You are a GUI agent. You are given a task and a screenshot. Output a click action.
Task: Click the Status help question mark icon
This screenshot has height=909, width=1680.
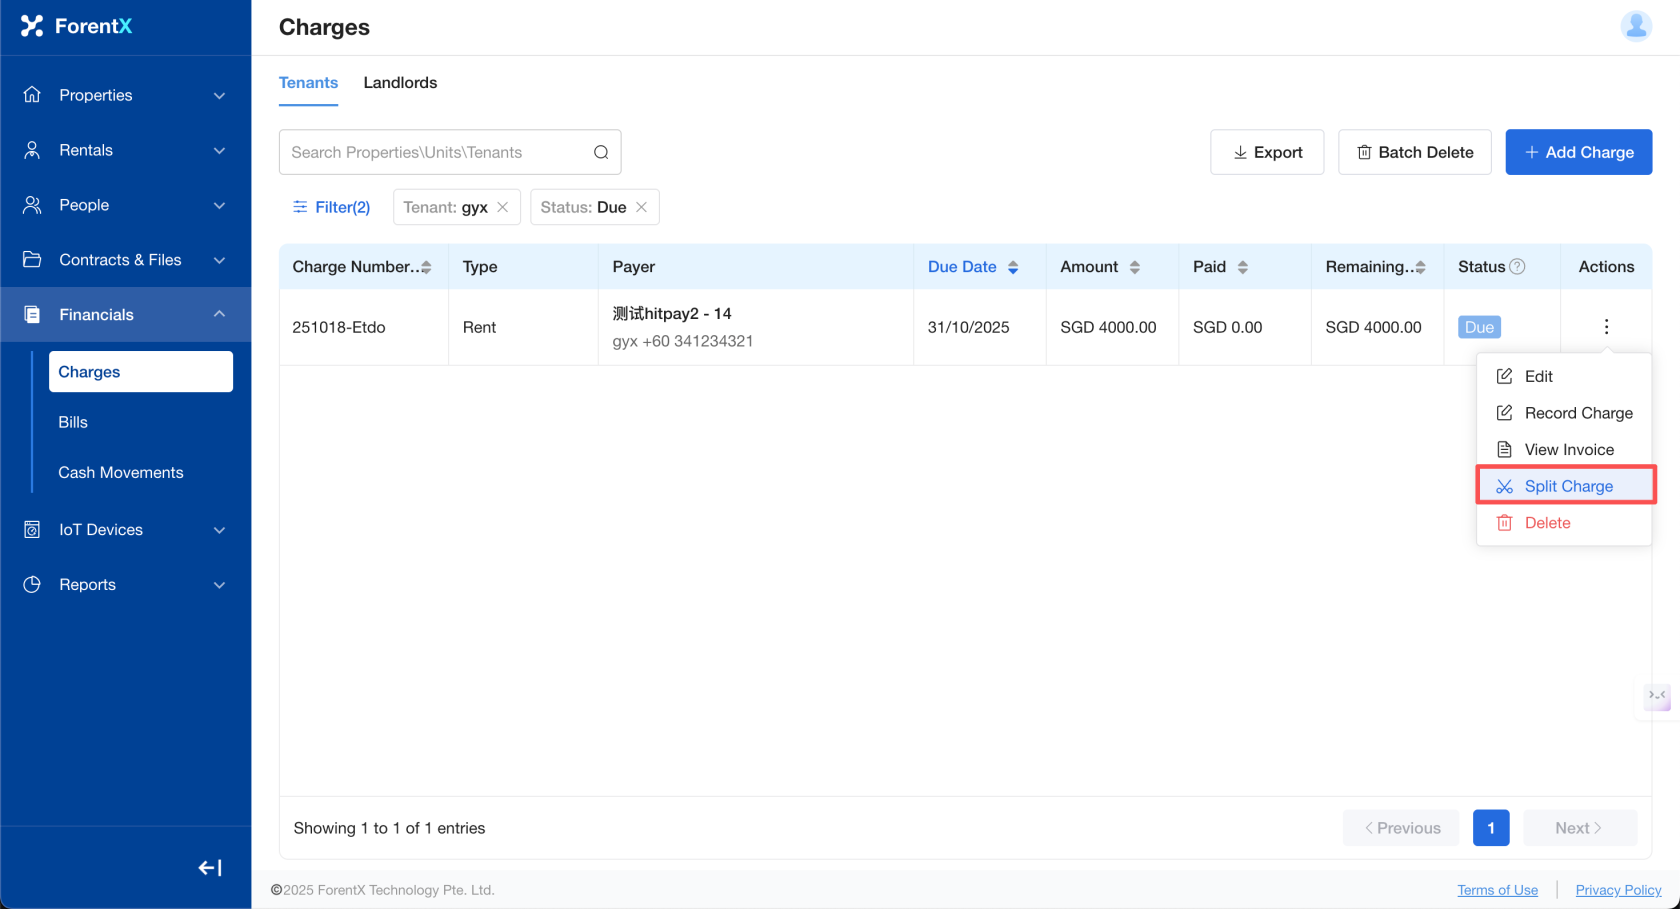(1517, 267)
